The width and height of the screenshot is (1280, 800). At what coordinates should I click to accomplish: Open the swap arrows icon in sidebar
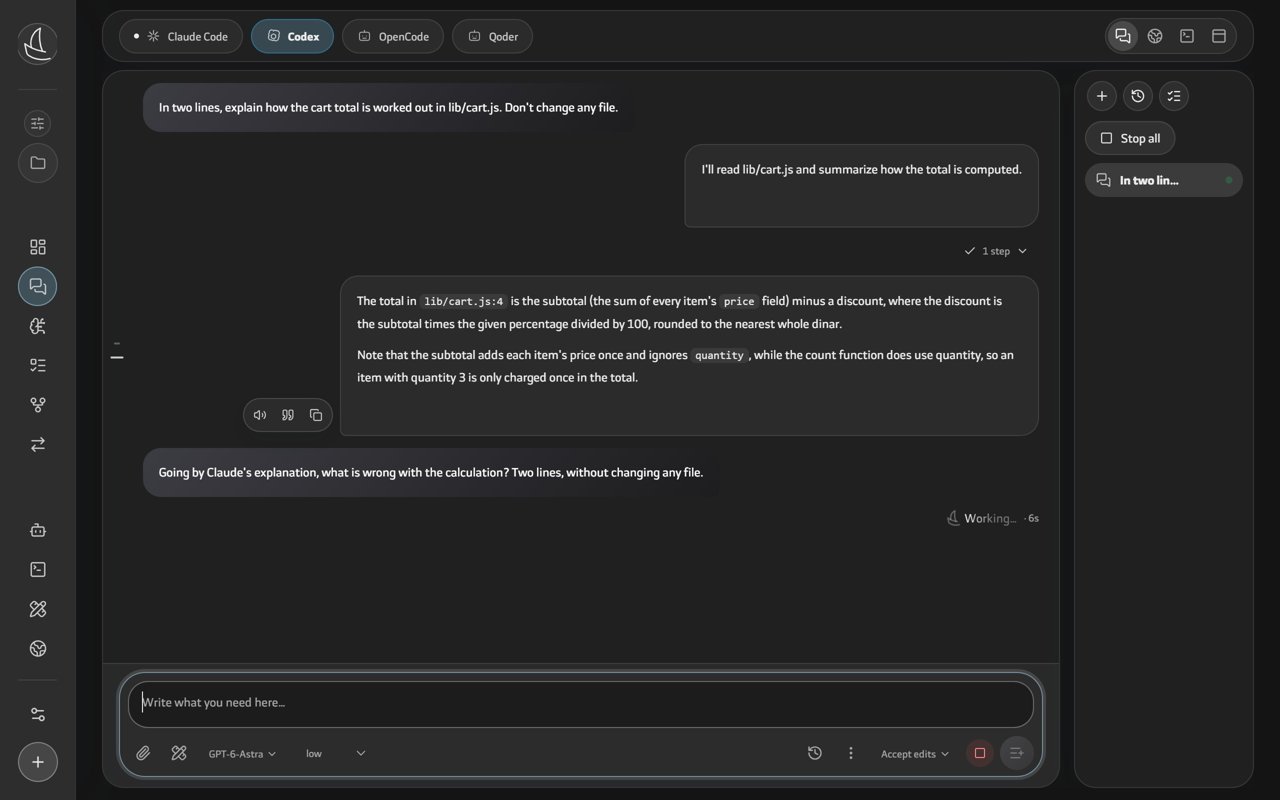coord(38,444)
